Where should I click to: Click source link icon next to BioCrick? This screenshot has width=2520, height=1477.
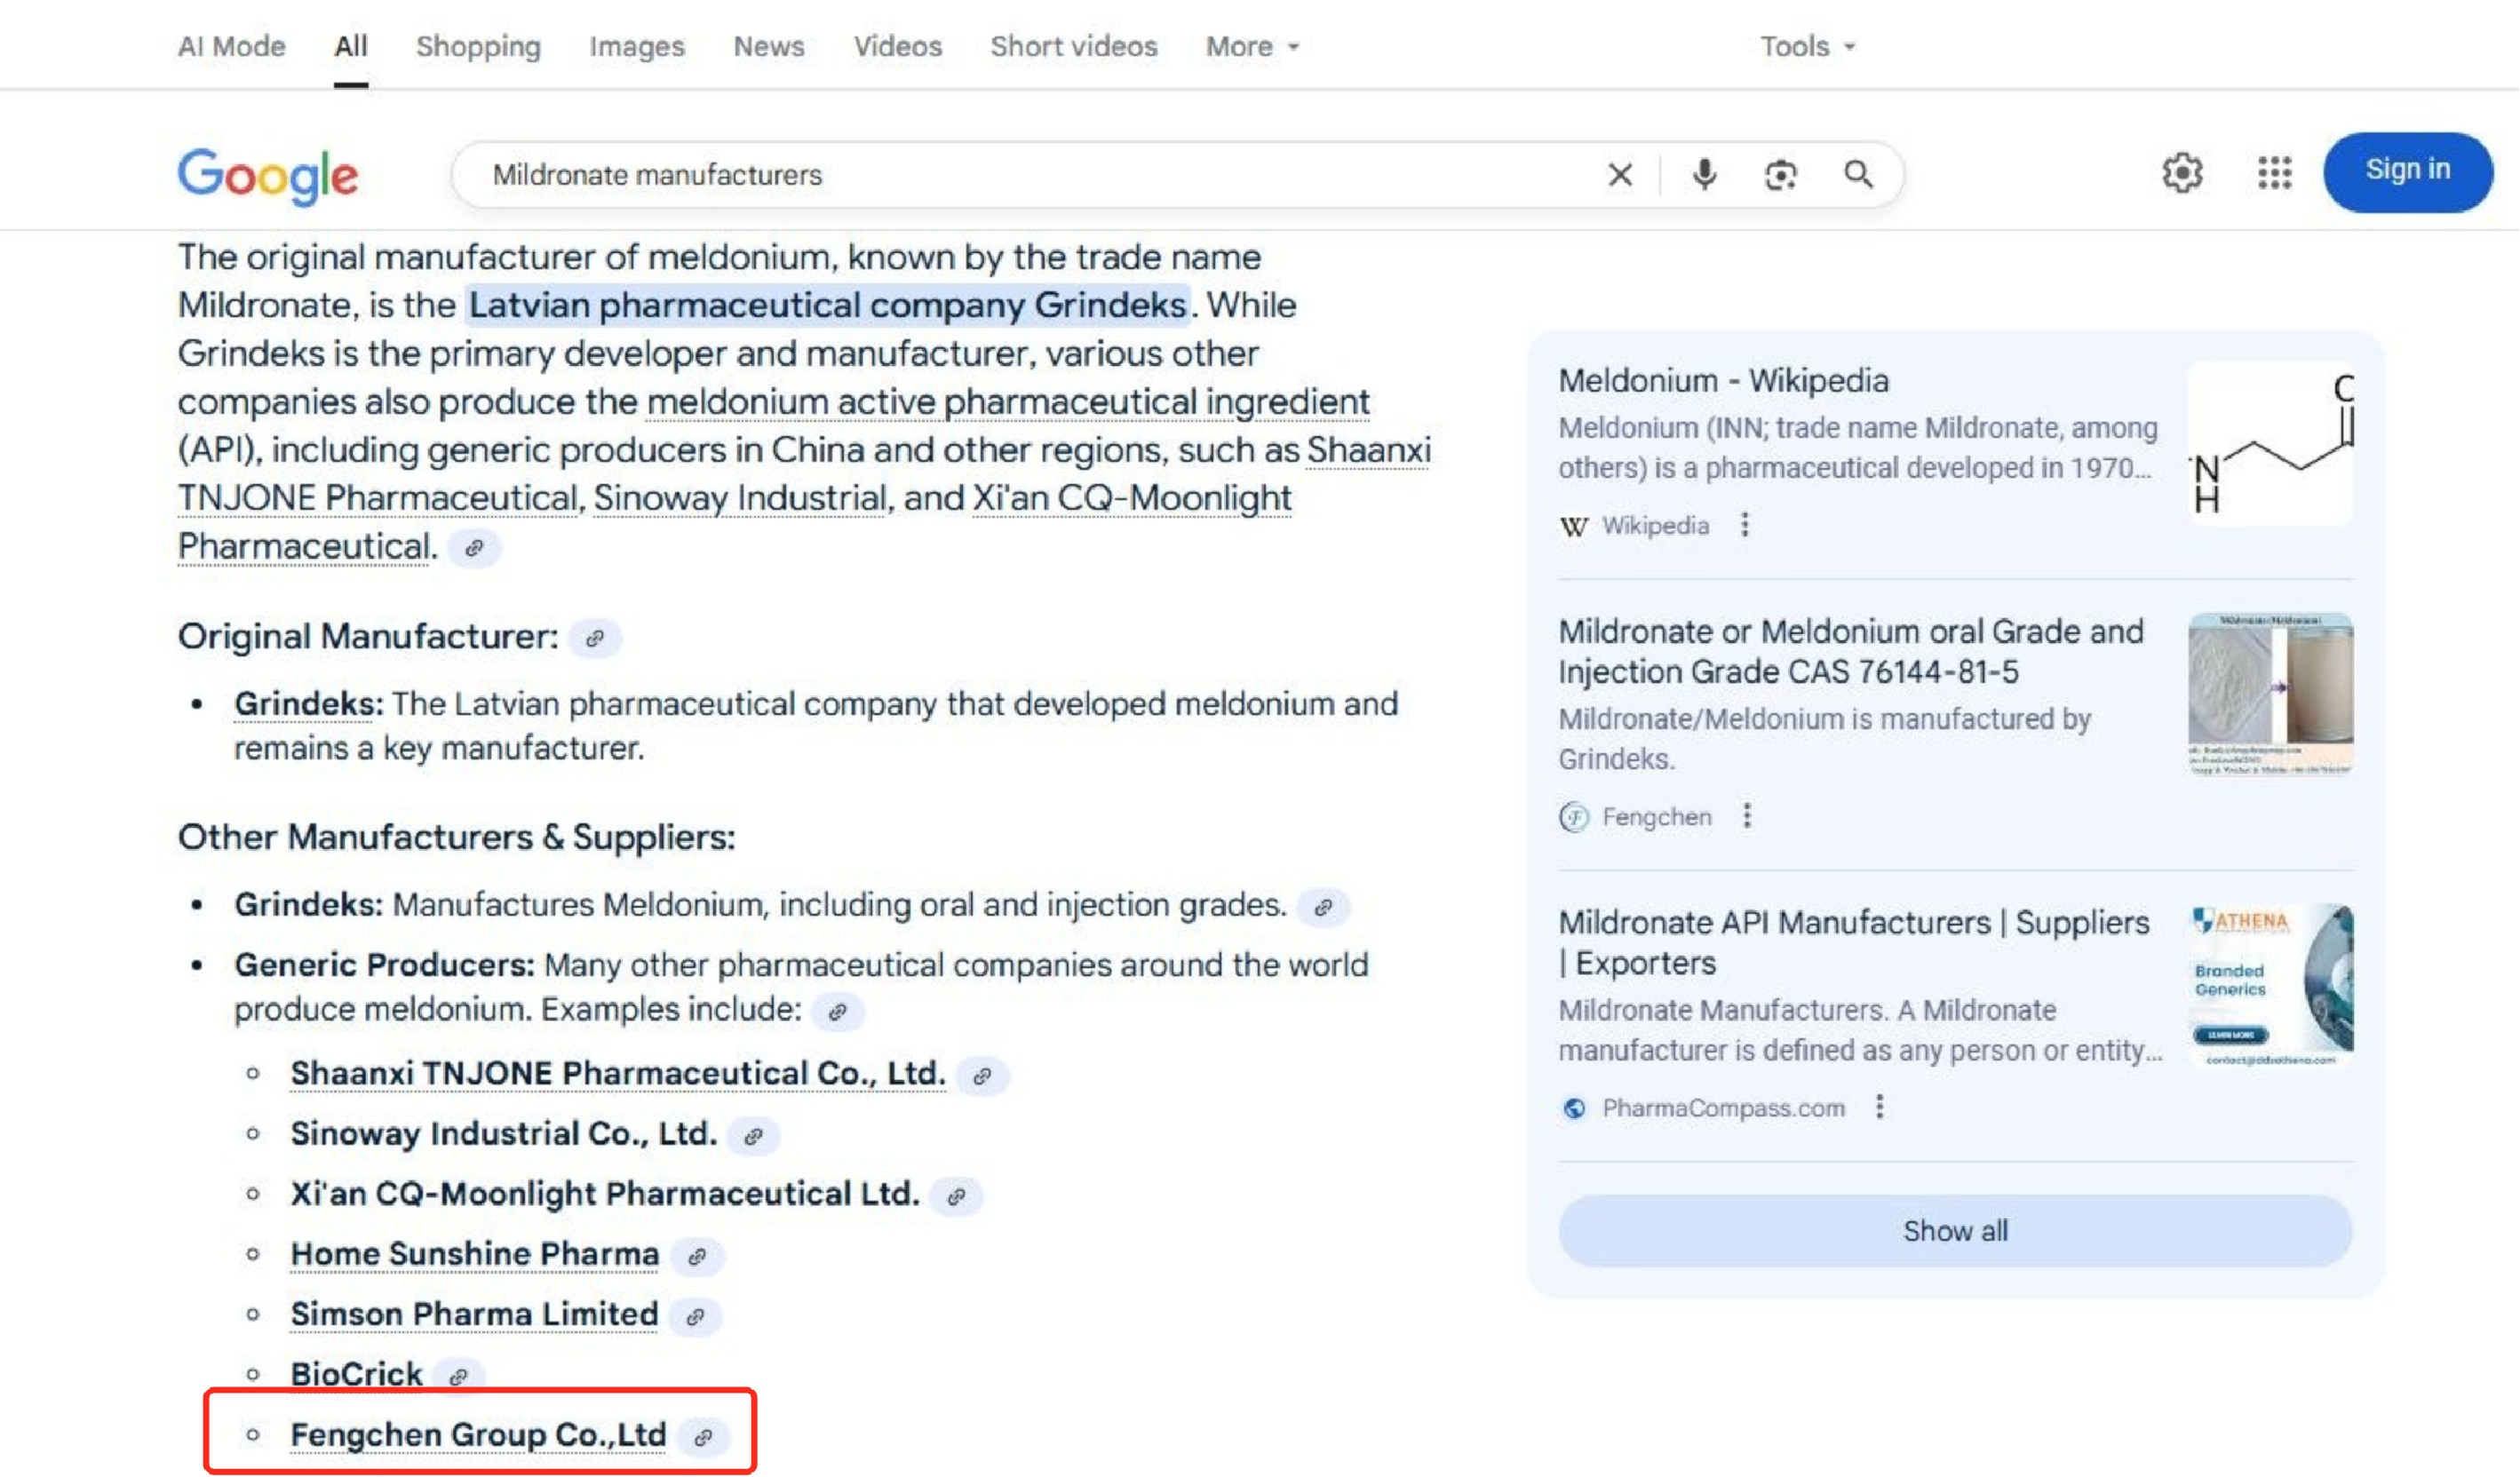pyautogui.click(x=459, y=1377)
